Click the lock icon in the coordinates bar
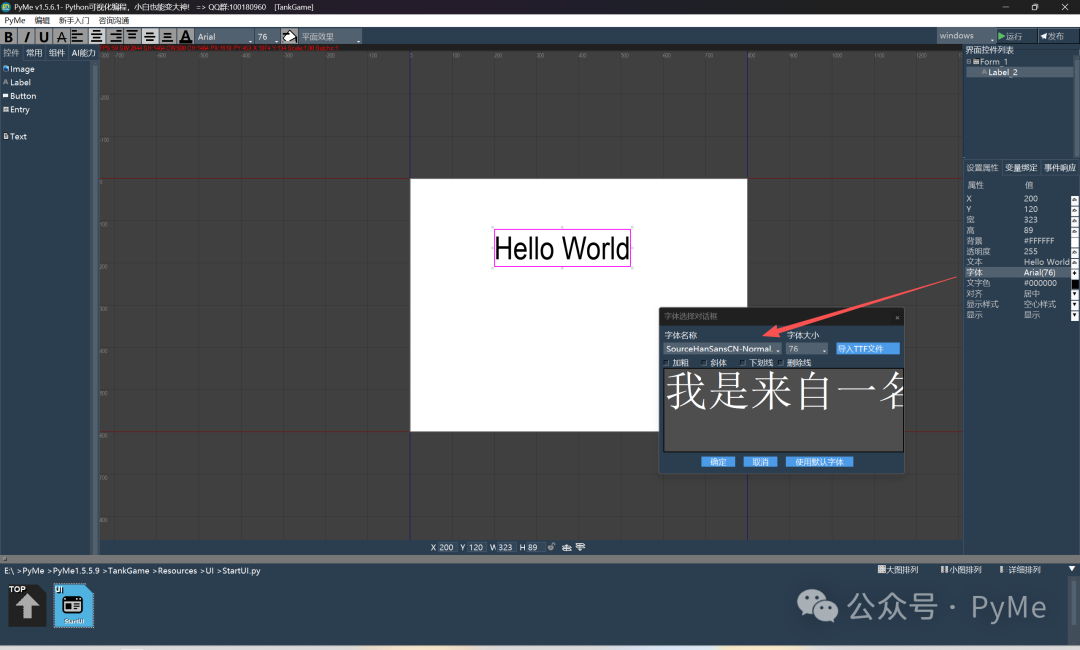This screenshot has width=1080, height=650. pos(551,547)
